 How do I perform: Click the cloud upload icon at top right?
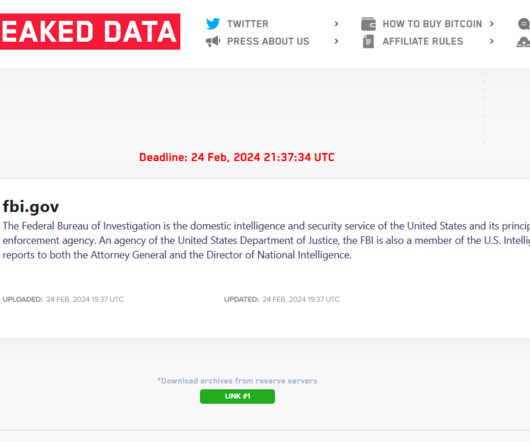coord(524,42)
